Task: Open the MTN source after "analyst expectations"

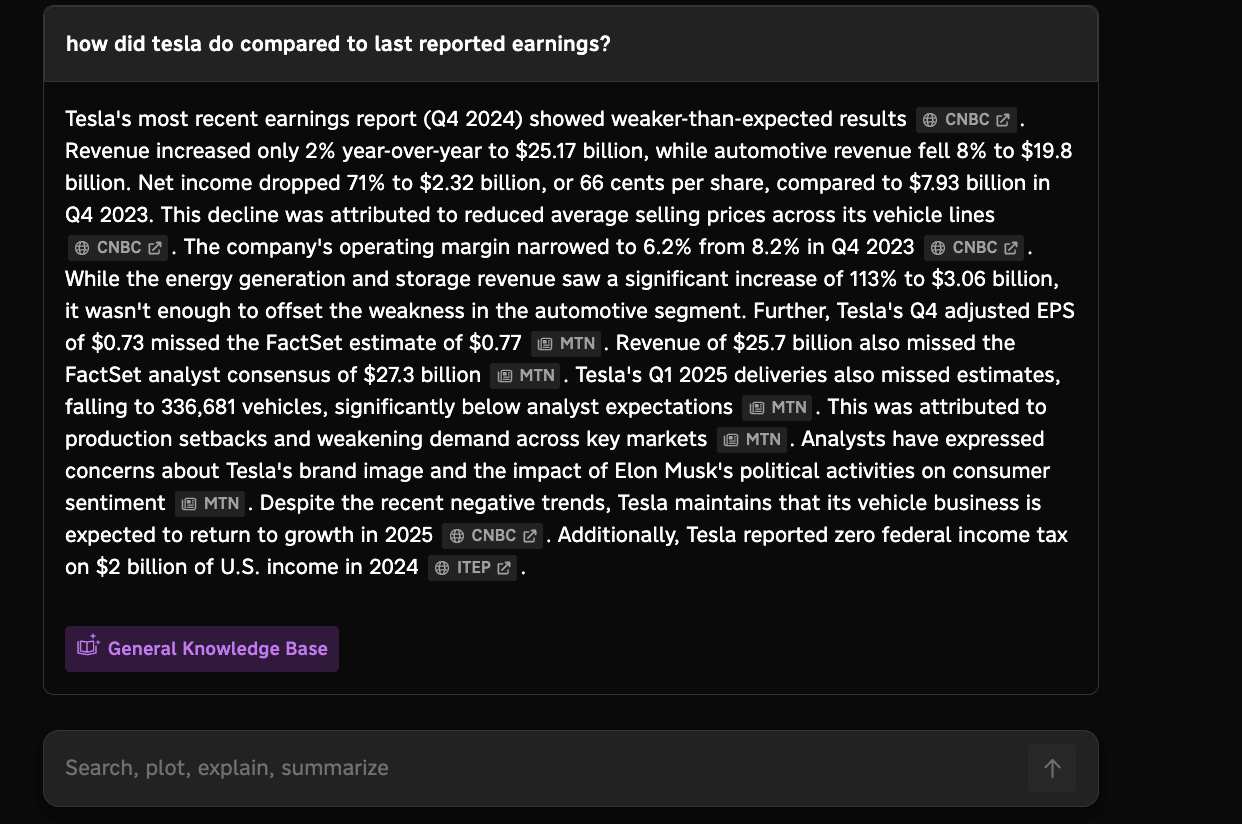Action: coord(778,407)
